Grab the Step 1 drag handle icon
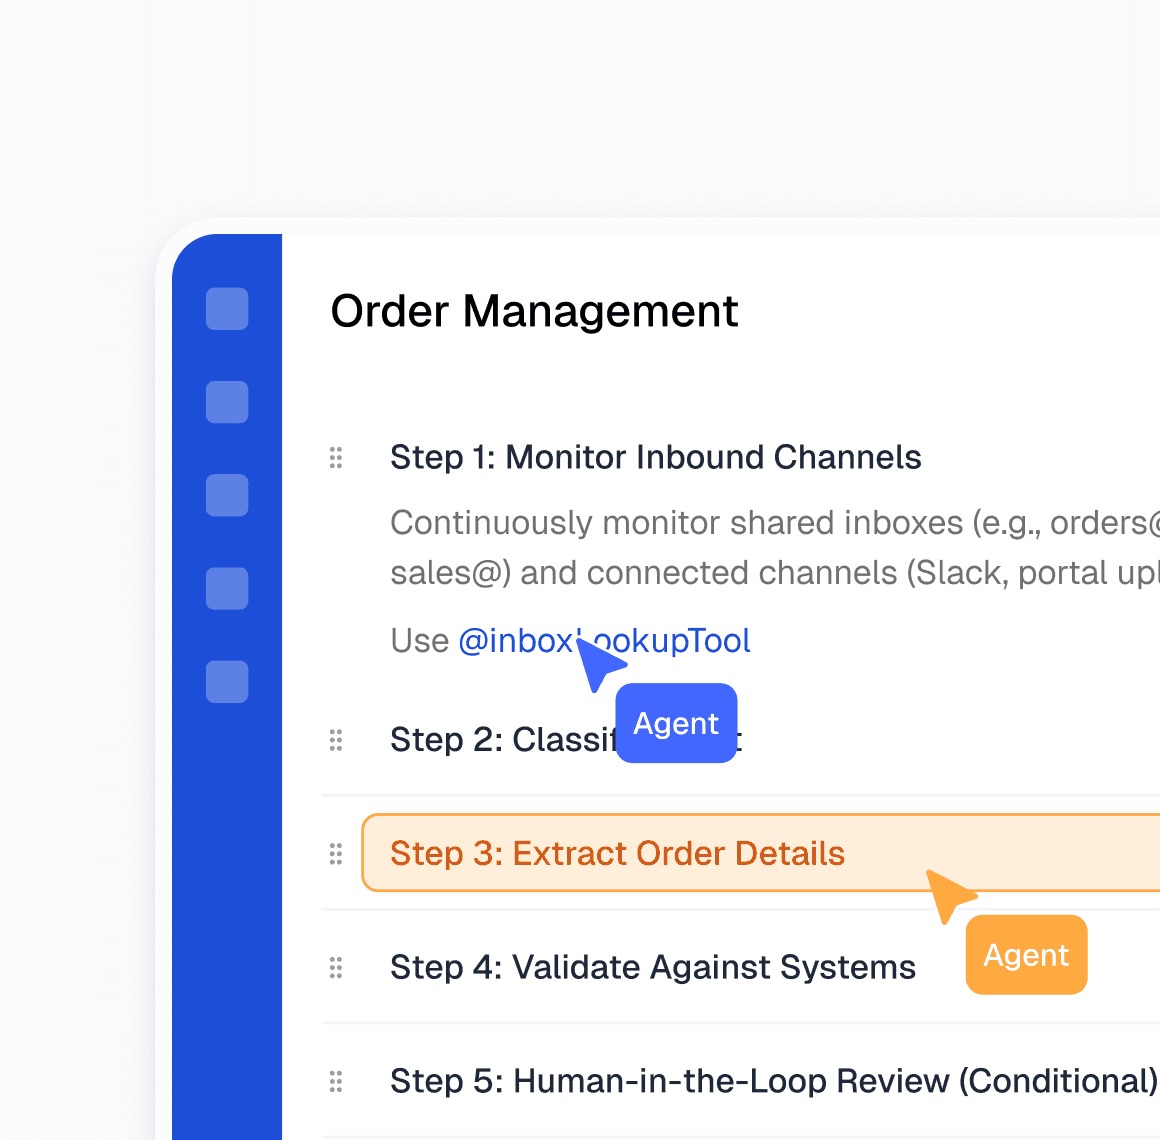1160x1140 pixels. coord(336,458)
